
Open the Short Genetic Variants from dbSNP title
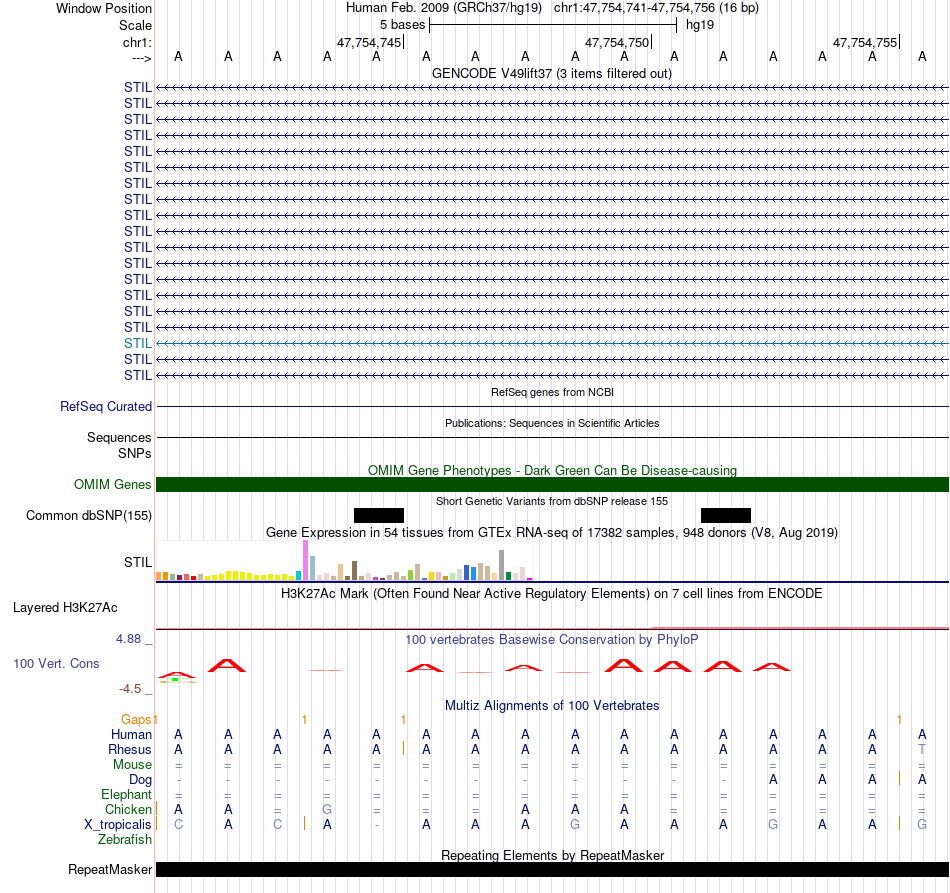552,501
